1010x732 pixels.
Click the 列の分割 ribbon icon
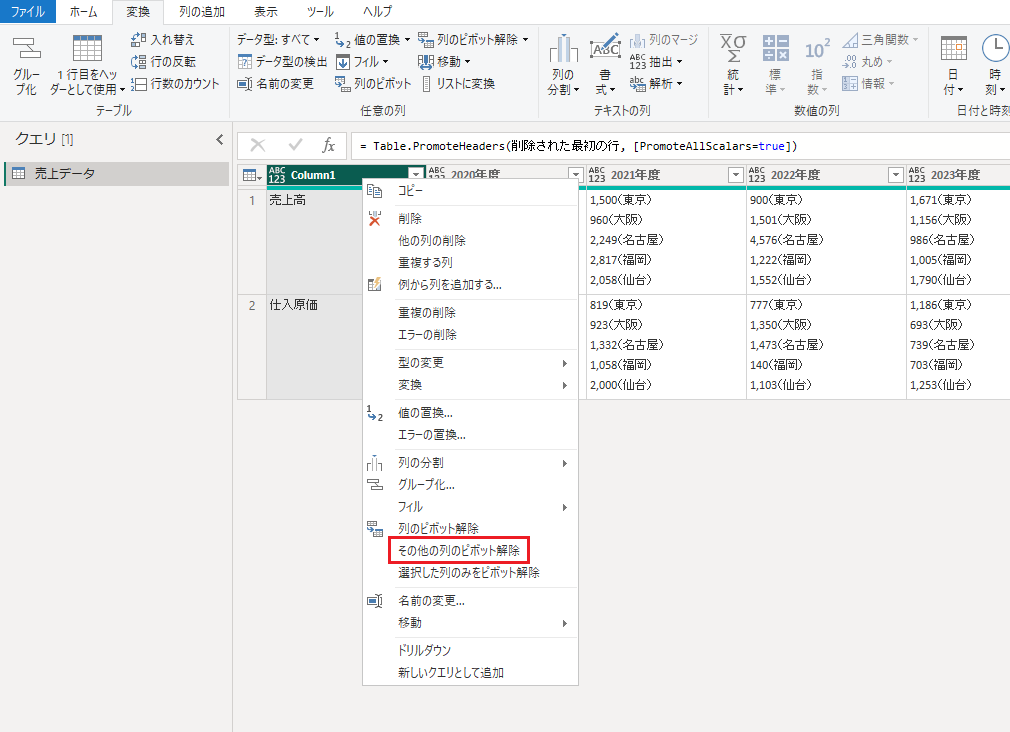[x=563, y=52]
